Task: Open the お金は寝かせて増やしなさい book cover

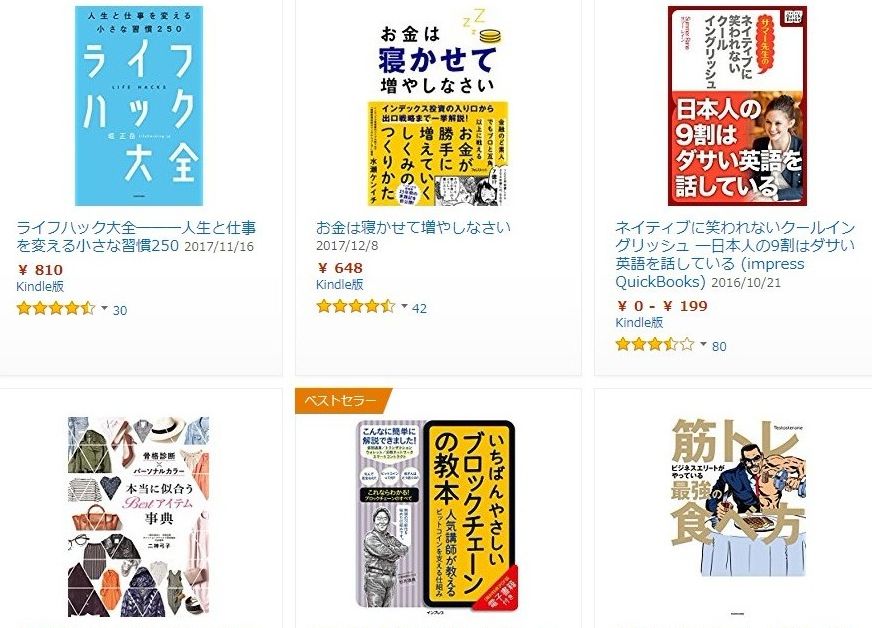Action: (x=438, y=106)
